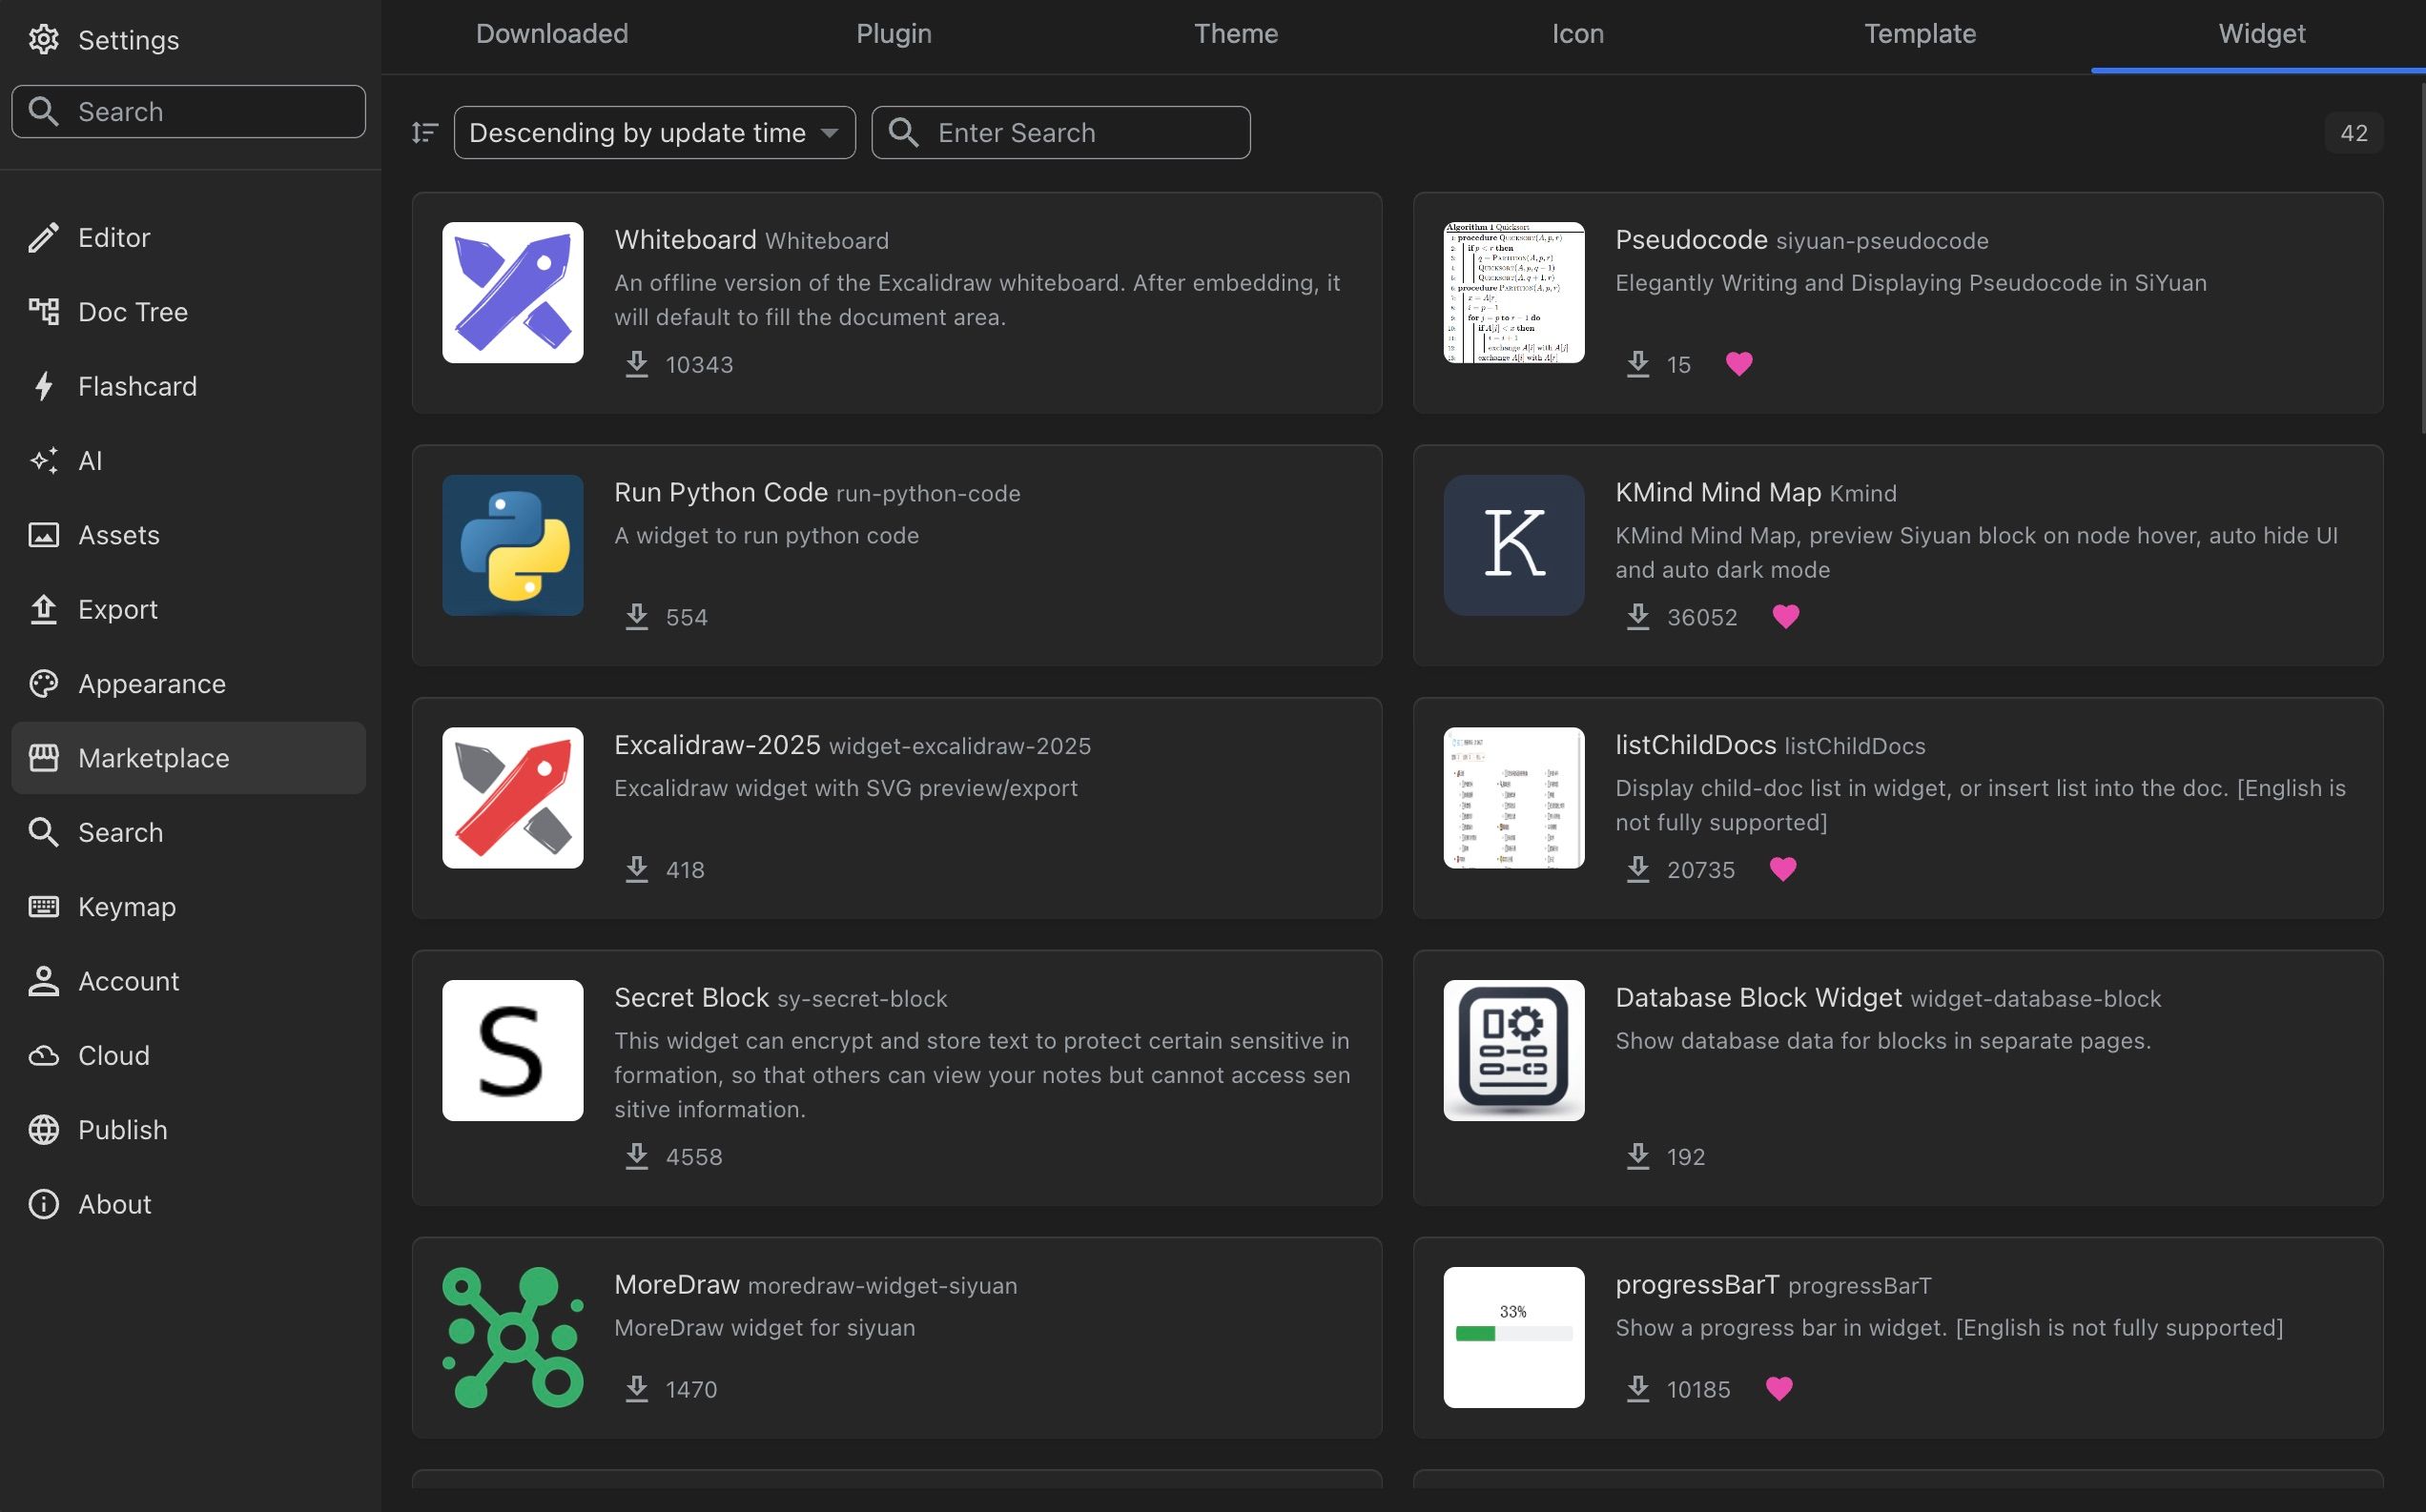This screenshot has width=2426, height=1512.
Task: Click the heart icon on listChildDocs
Action: tap(1783, 869)
